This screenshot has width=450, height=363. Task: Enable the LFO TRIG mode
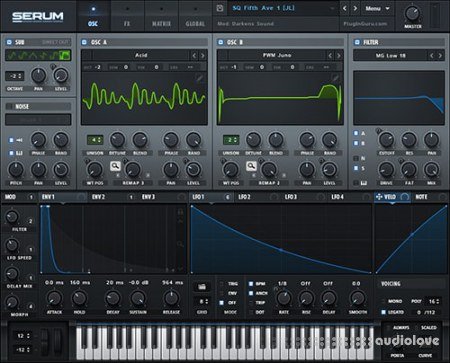[x=222, y=284]
